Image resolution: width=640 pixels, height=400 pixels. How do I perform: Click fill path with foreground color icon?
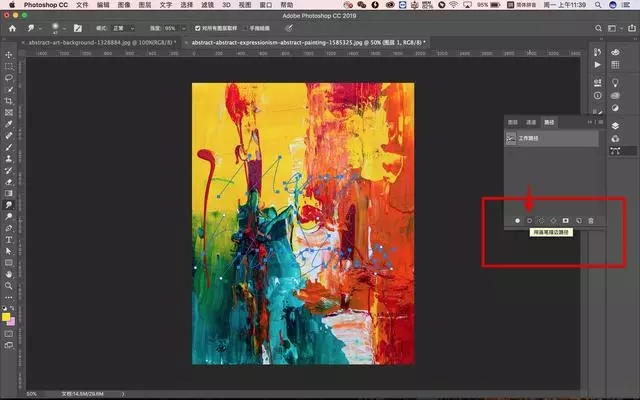click(x=517, y=219)
